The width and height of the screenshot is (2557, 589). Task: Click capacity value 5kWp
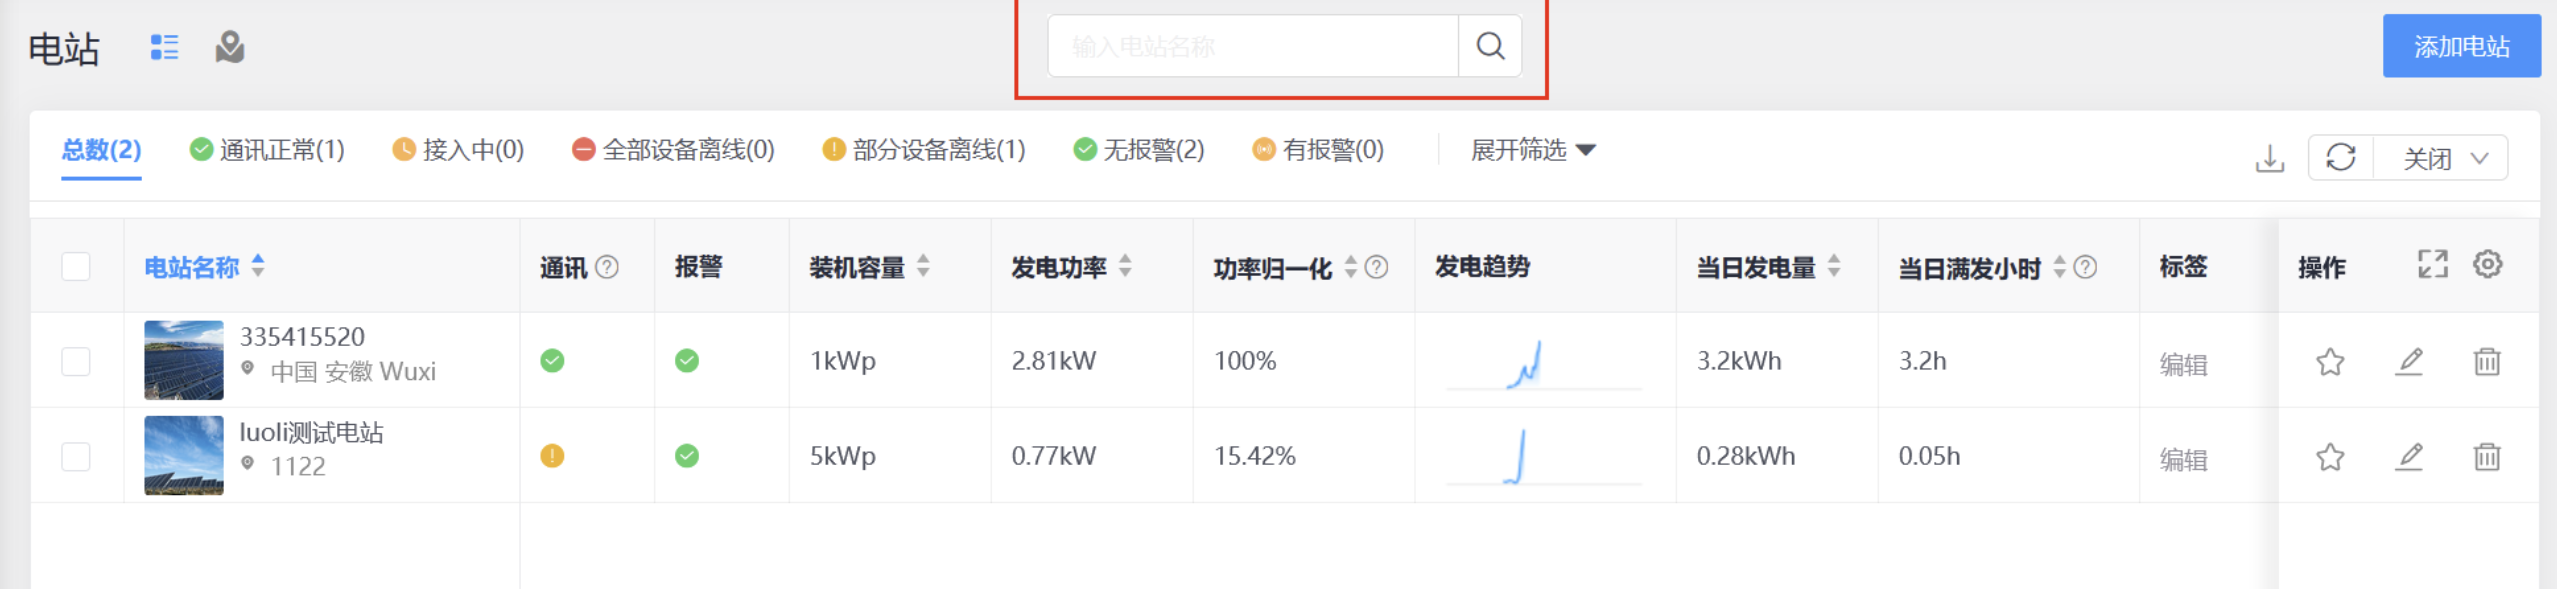point(843,456)
